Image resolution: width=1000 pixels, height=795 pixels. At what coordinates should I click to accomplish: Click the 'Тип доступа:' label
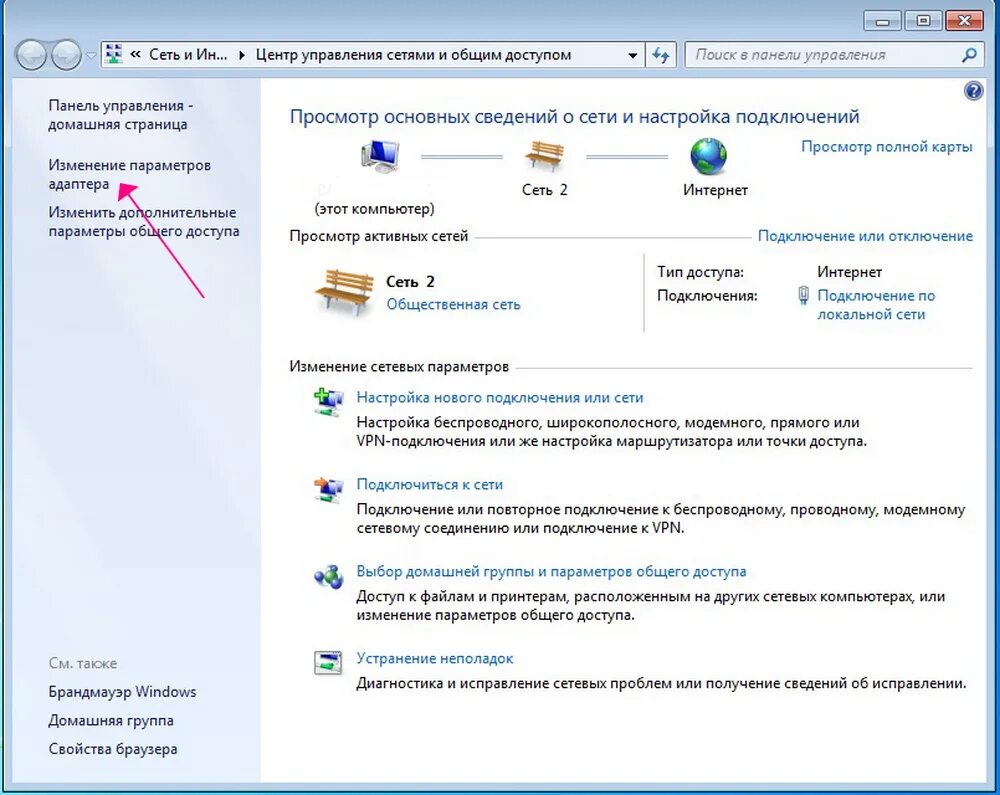pos(700,272)
